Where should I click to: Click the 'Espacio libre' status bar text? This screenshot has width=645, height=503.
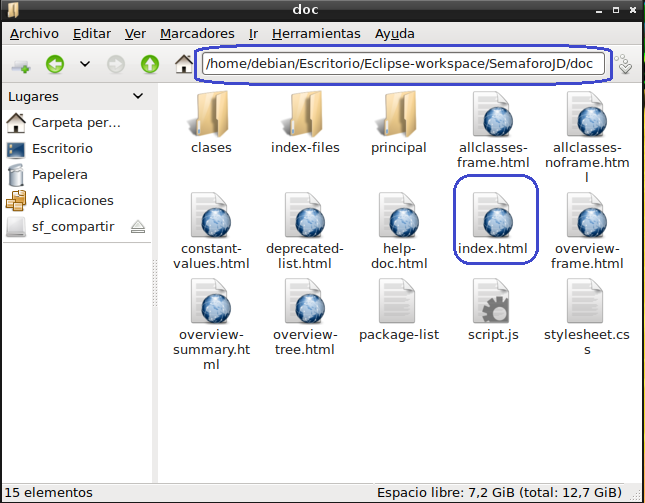(x=499, y=492)
